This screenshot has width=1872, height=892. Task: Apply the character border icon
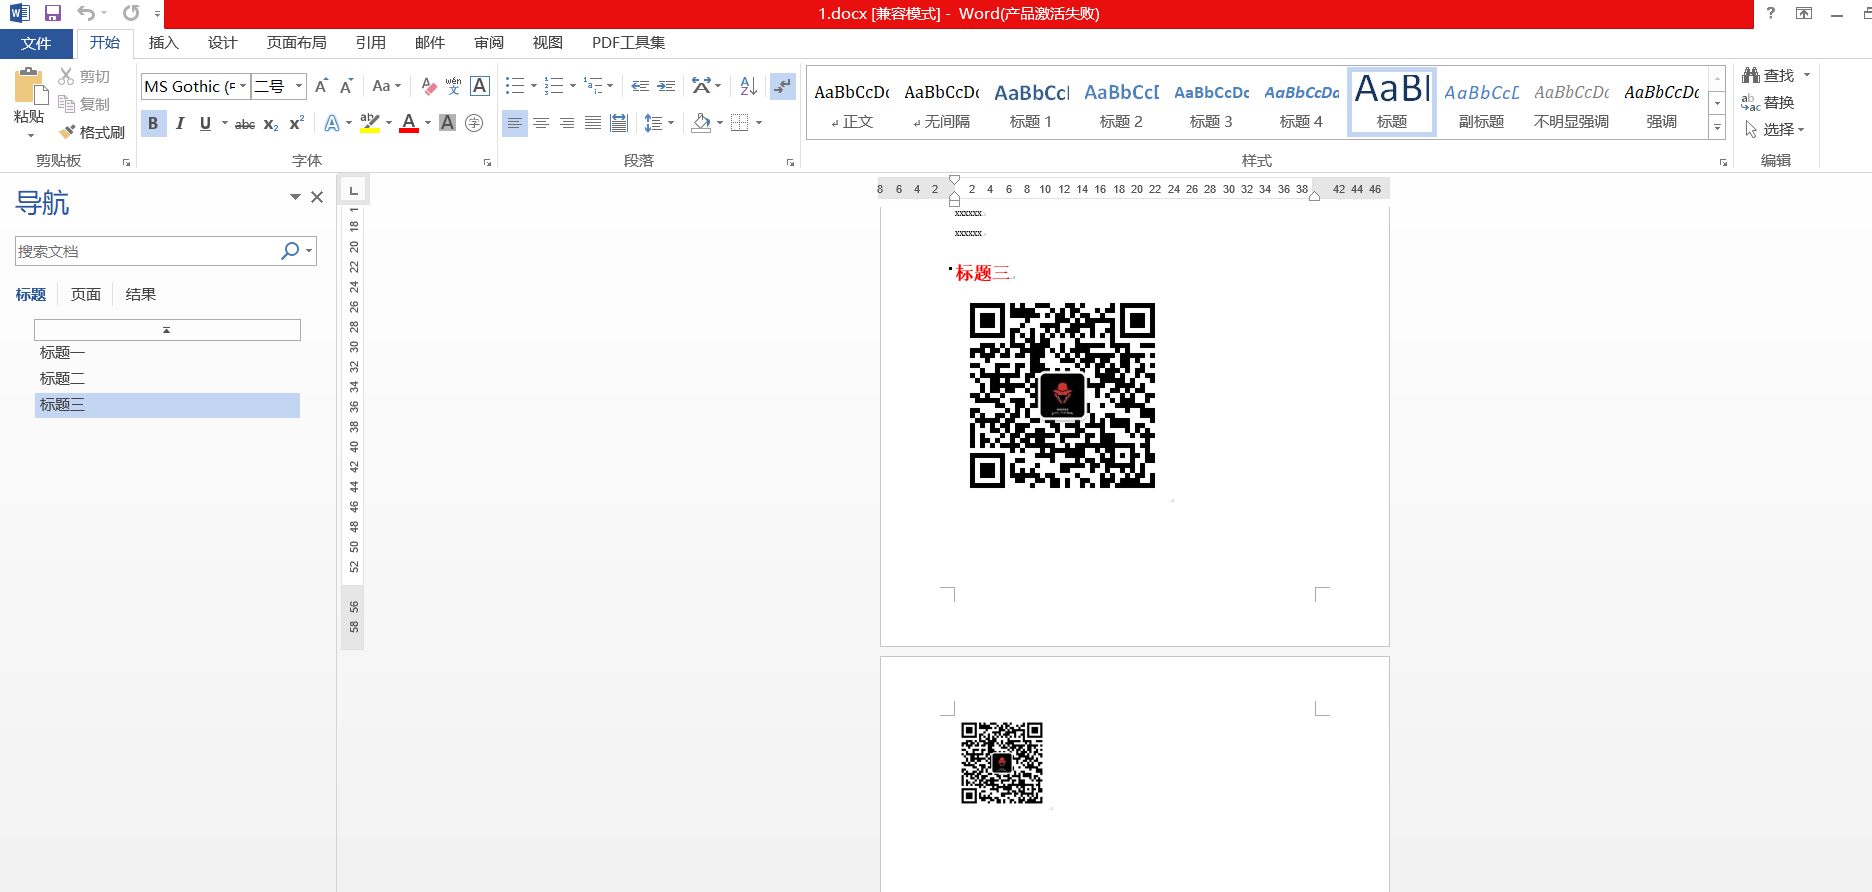coord(480,86)
